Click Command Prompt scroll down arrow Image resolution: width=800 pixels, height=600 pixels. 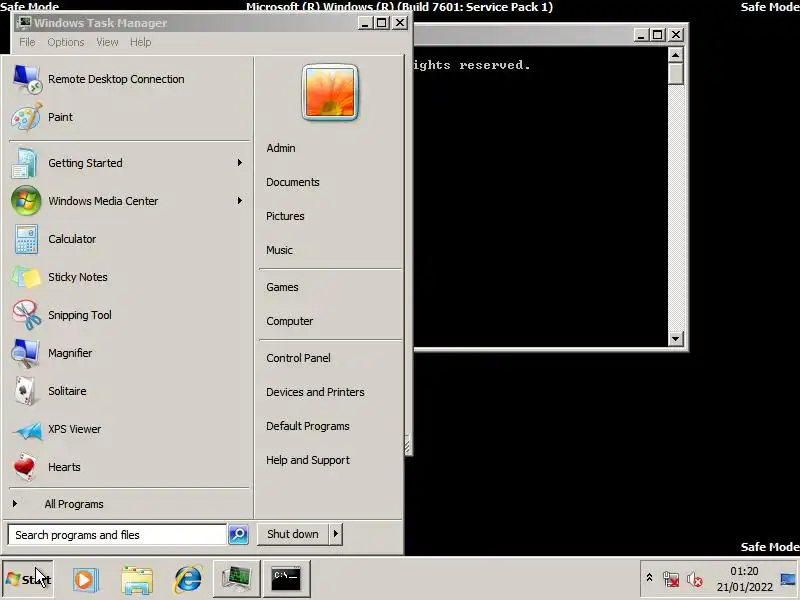(675, 338)
